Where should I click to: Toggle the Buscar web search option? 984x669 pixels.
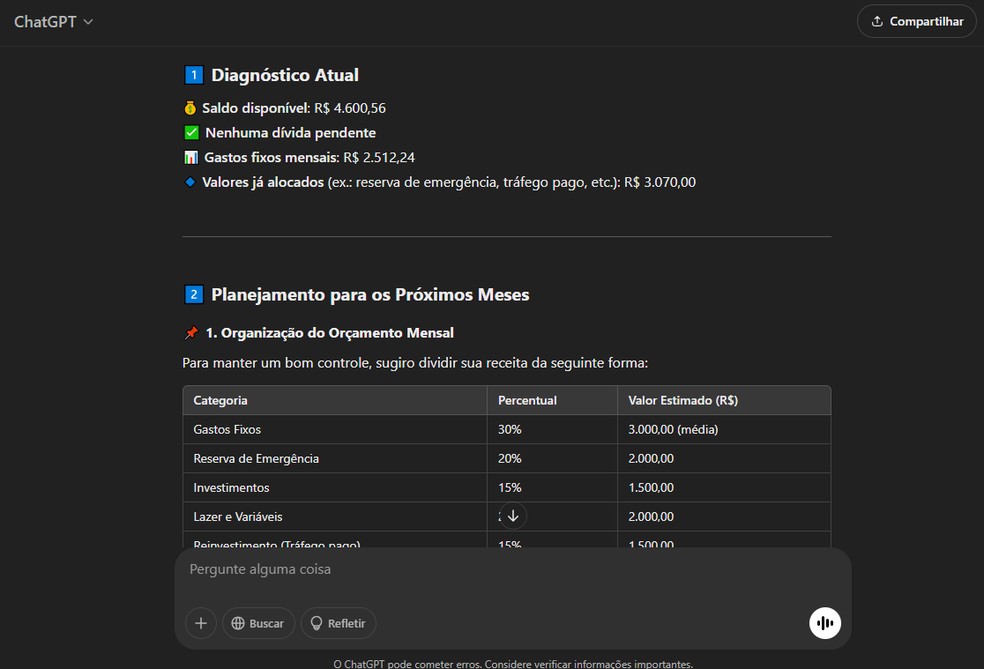point(259,623)
